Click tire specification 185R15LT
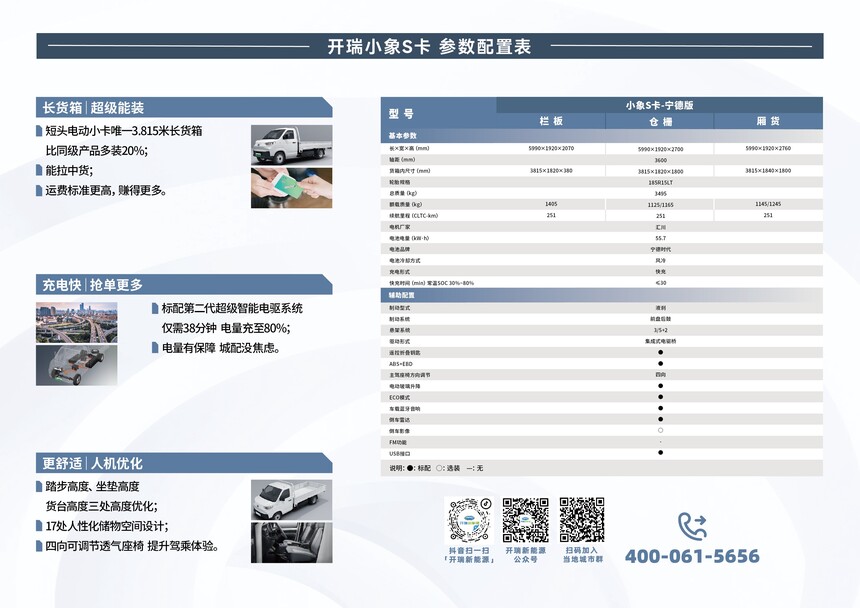Image resolution: width=860 pixels, height=608 pixels. (x=660, y=183)
